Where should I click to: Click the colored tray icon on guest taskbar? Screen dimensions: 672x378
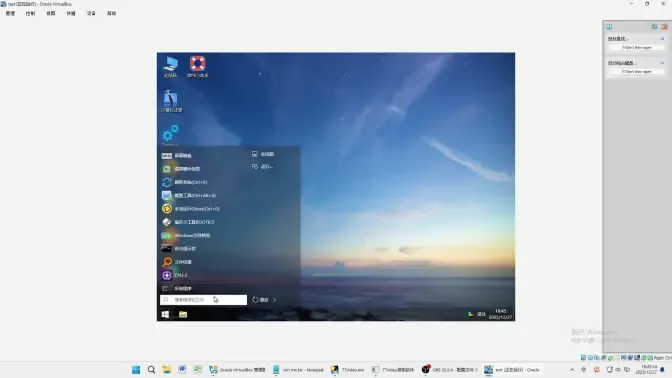471,314
